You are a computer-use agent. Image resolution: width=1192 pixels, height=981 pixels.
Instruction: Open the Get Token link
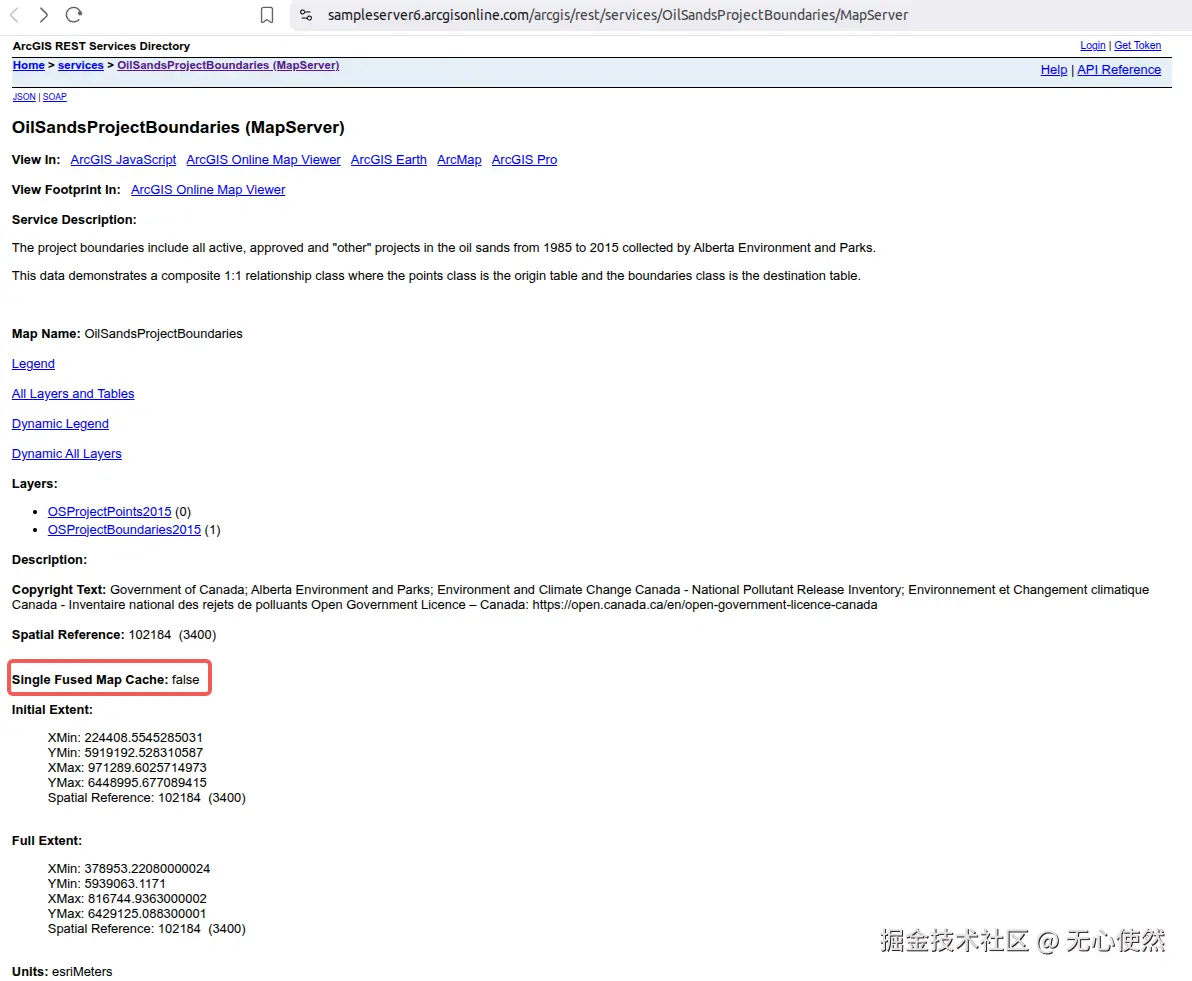(x=1137, y=46)
